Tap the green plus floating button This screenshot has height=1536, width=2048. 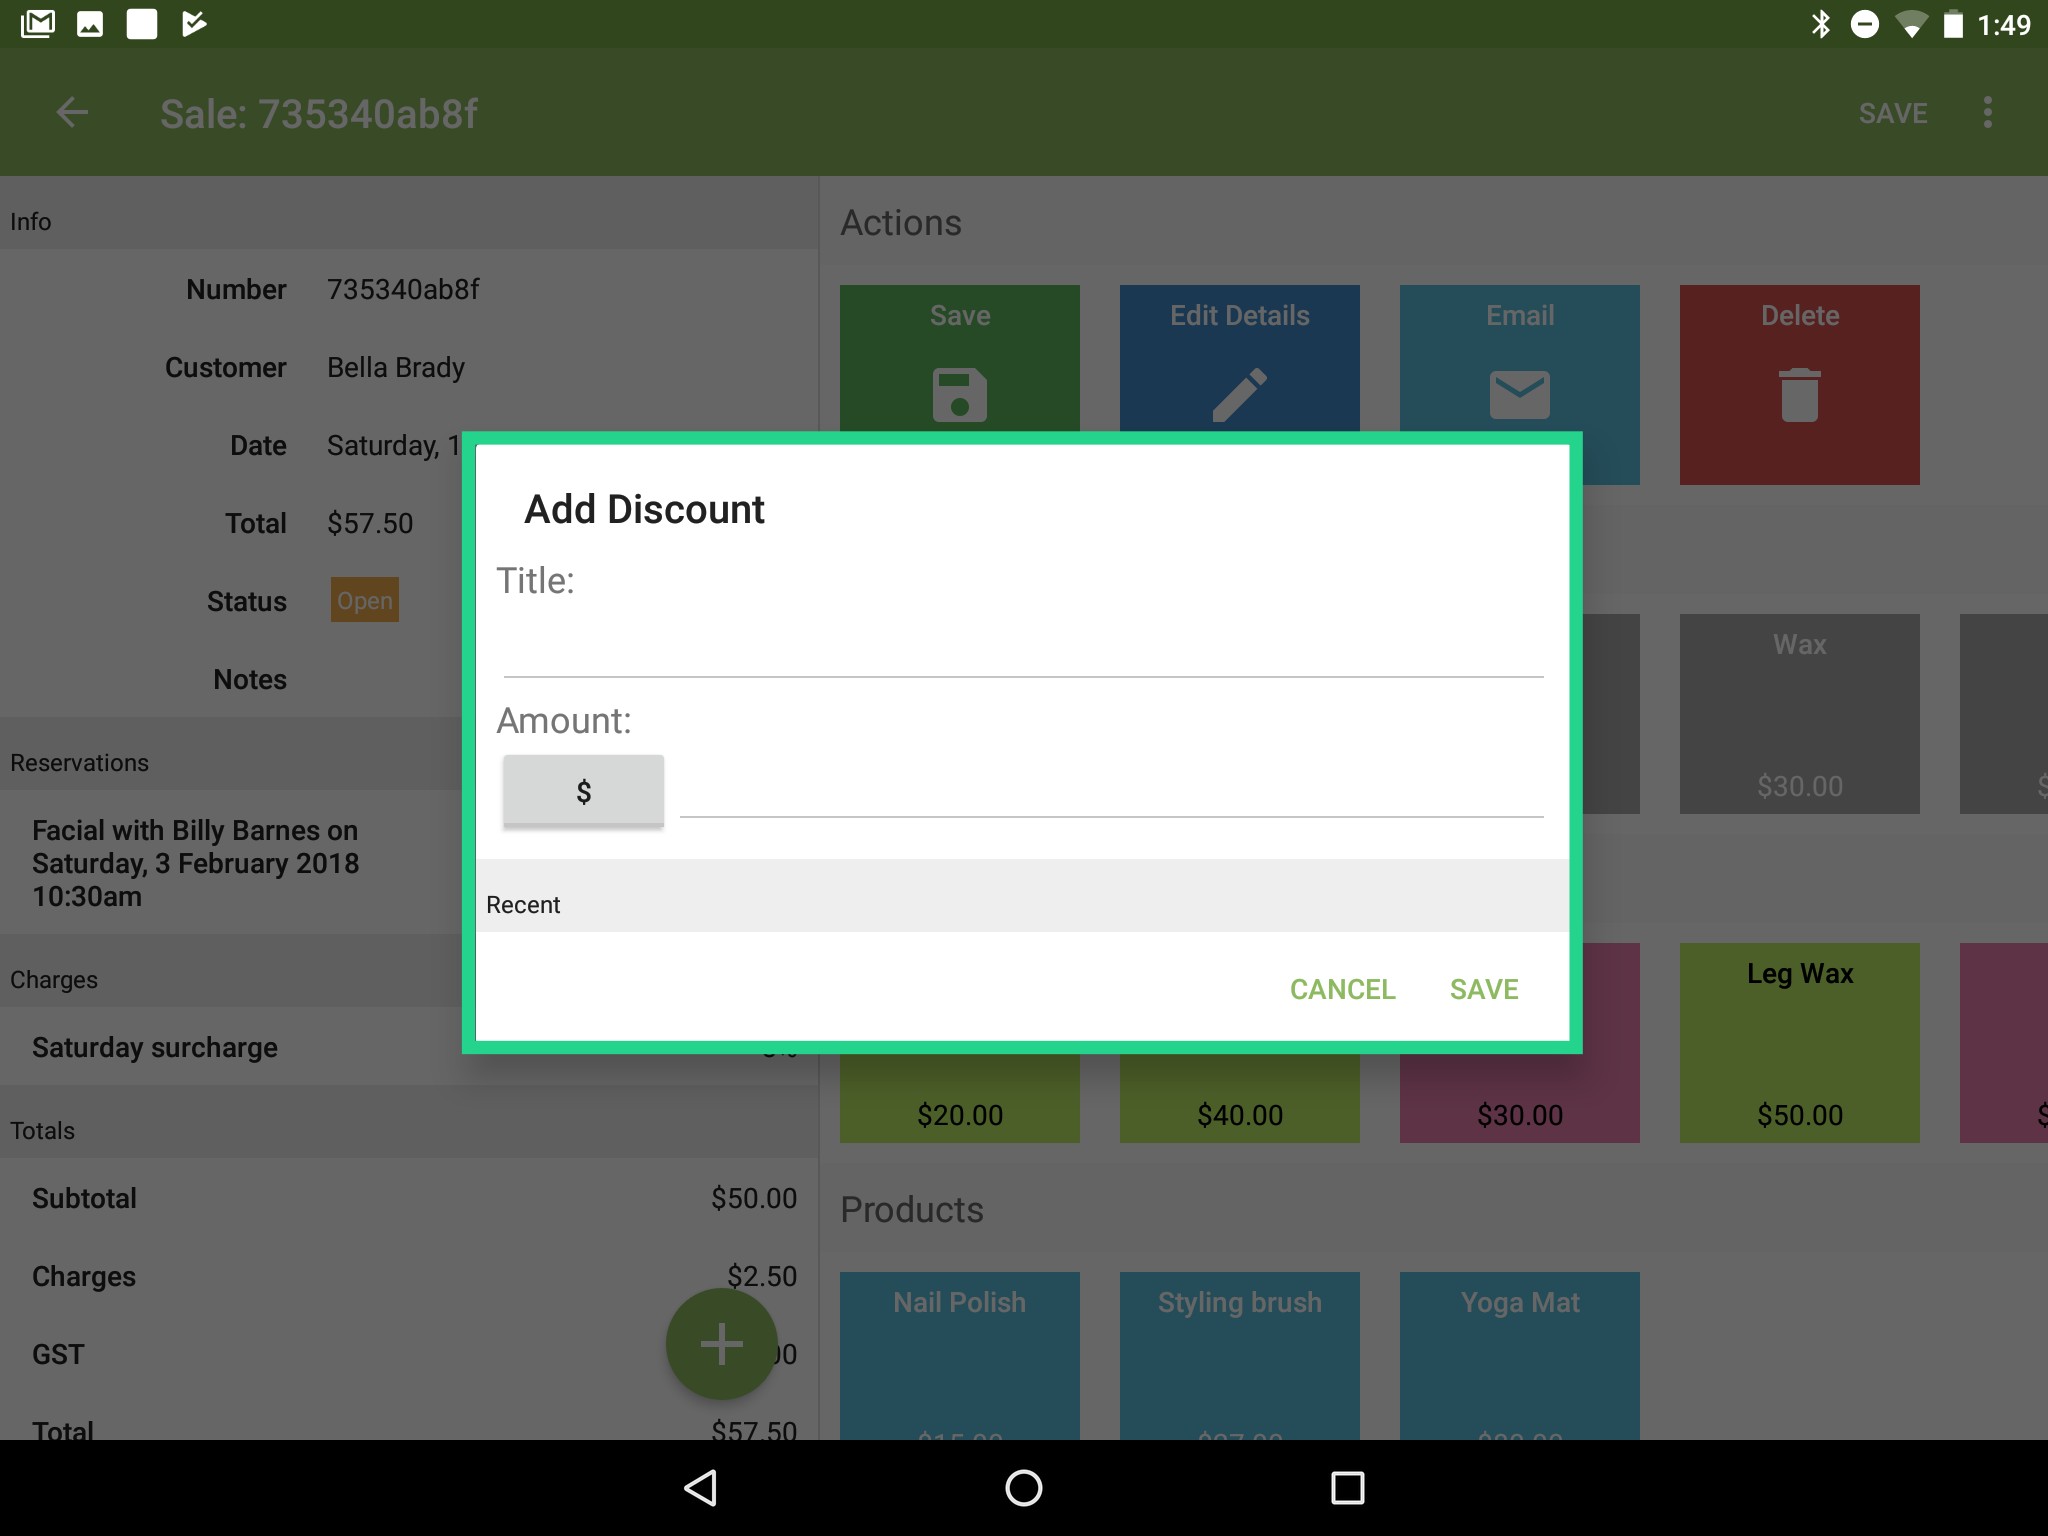721,1344
